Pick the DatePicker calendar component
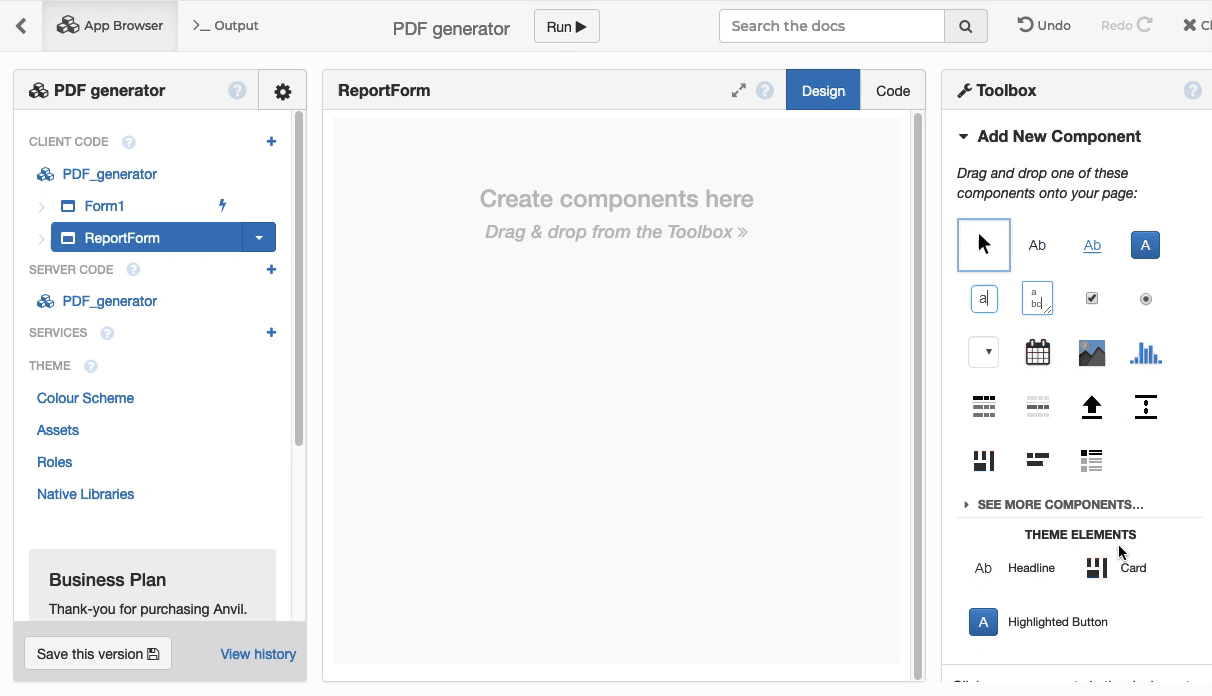The height and width of the screenshot is (696, 1212). (x=1037, y=352)
